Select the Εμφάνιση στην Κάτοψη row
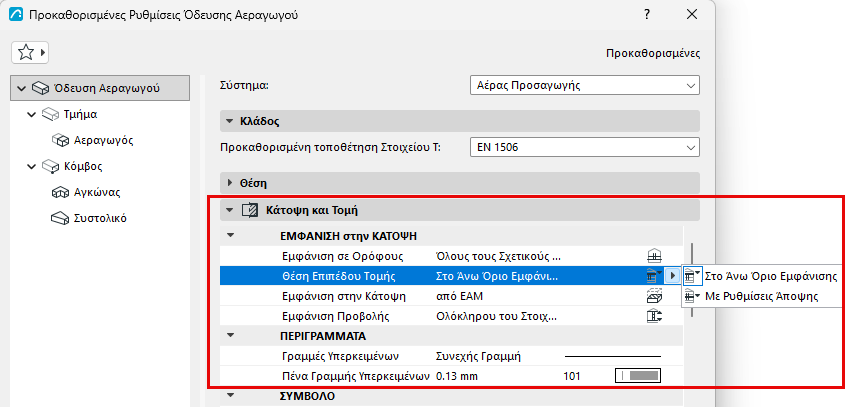This screenshot has width=851, height=407. (452, 296)
